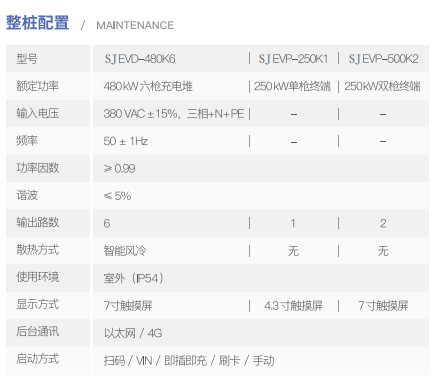Click the ≤ 5% harmonic value
Screen dimensions: 438x384
pos(117,196)
